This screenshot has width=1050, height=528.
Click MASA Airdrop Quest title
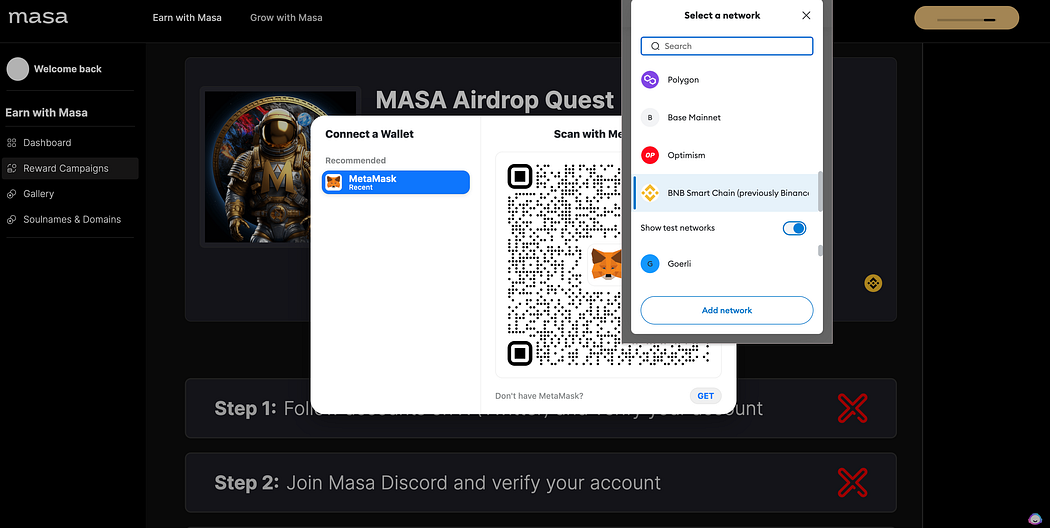click(494, 100)
